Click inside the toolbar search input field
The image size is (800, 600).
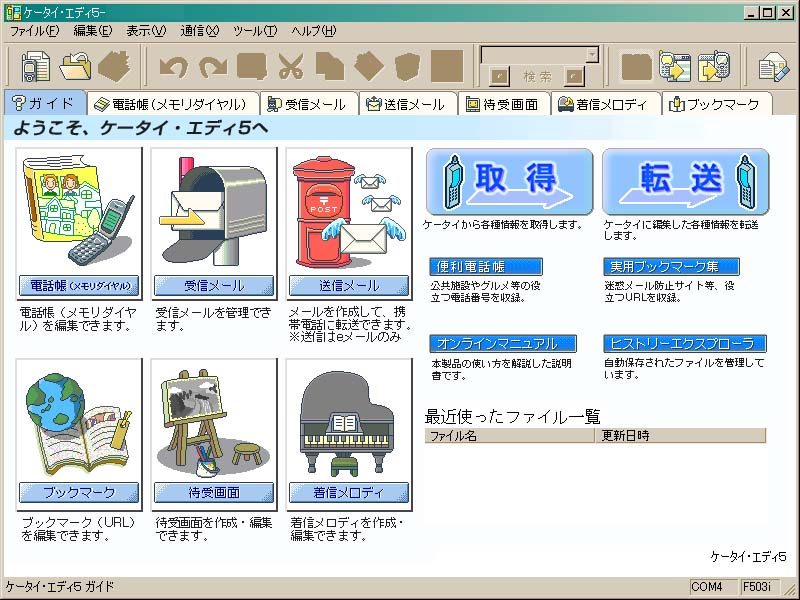coord(533,54)
